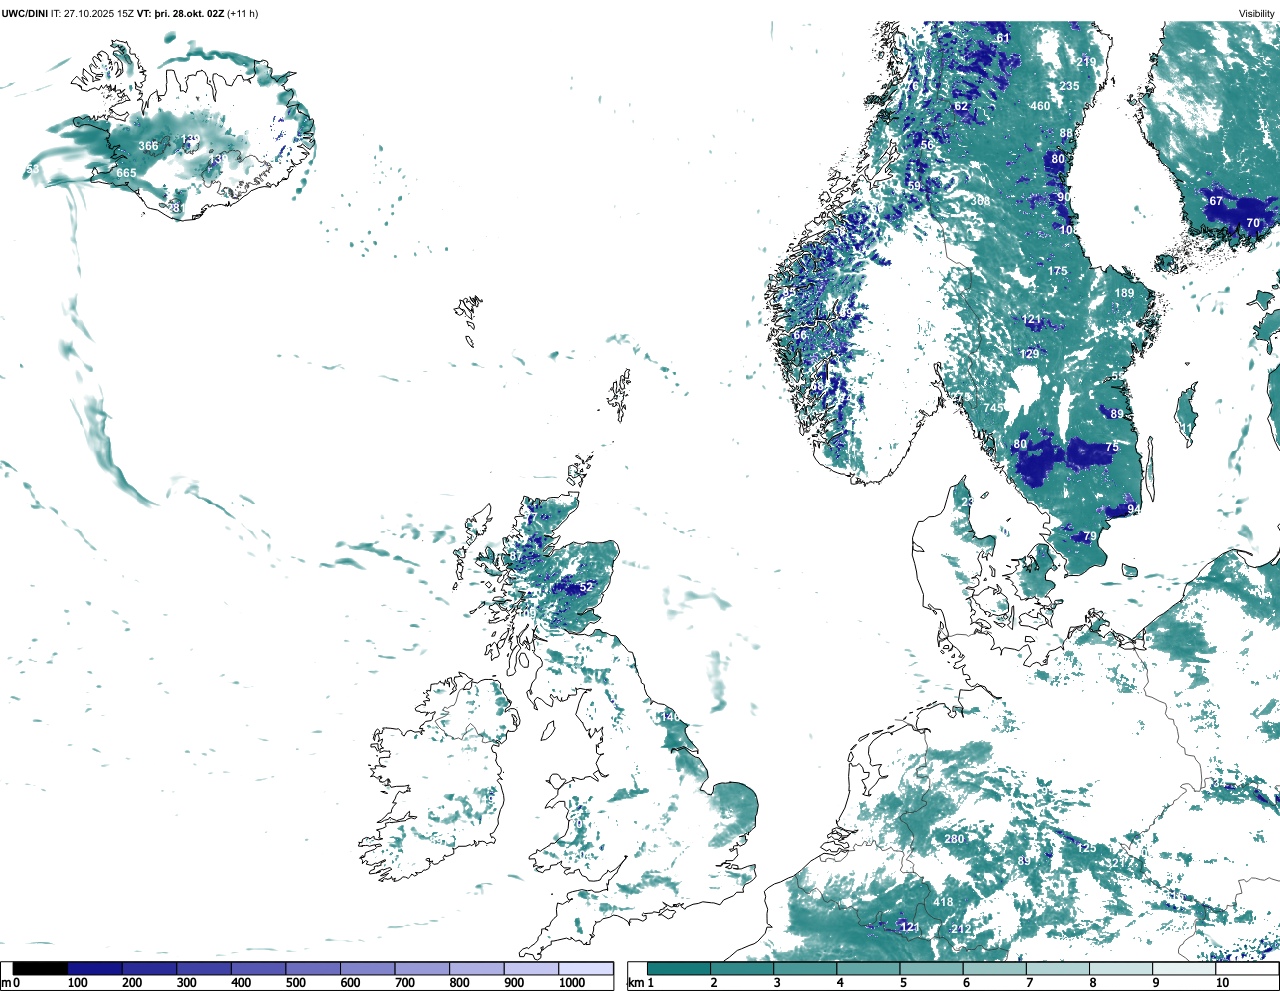Click the '70' value in southern Finland
The width and height of the screenshot is (1280, 991).
click(1253, 223)
